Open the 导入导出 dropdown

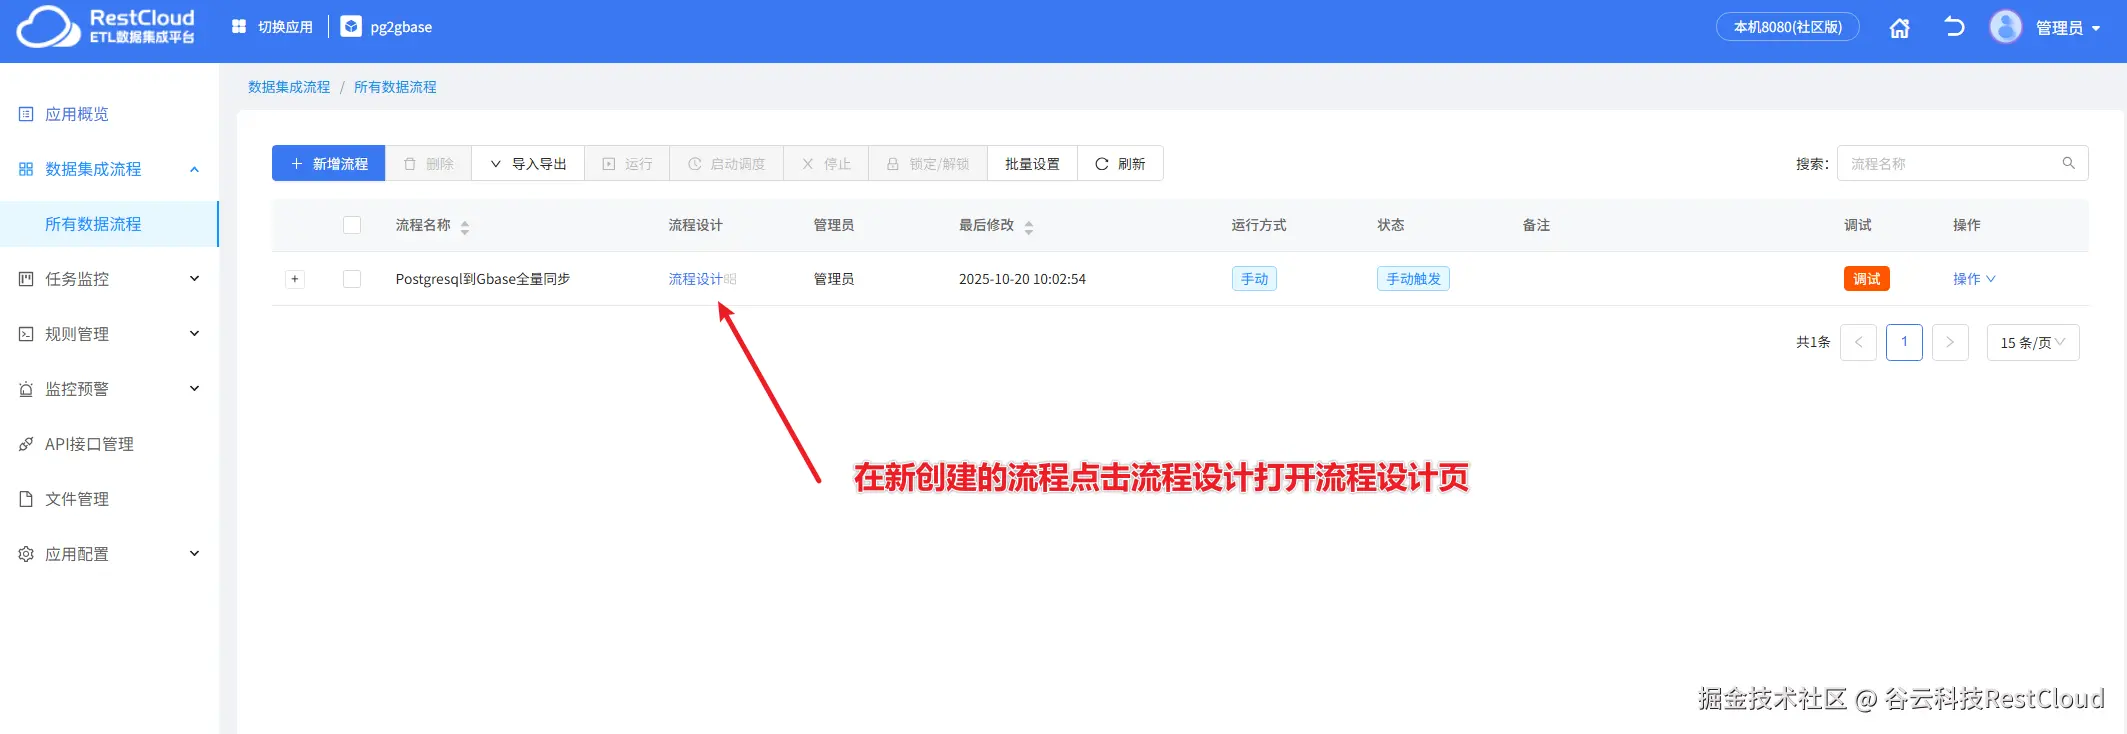click(x=528, y=163)
